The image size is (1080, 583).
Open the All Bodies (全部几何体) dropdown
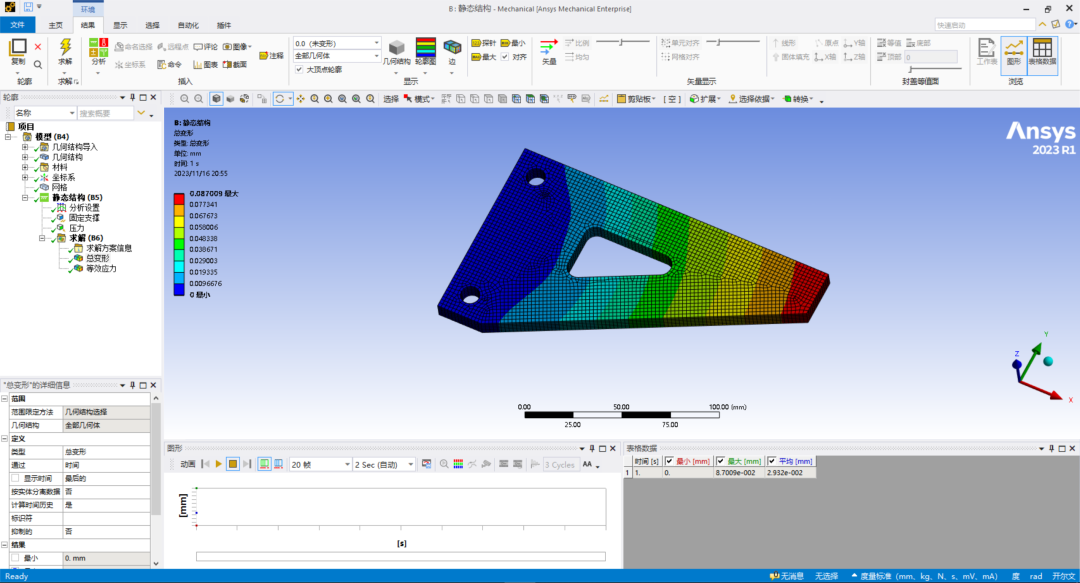(x=337, y=56)
